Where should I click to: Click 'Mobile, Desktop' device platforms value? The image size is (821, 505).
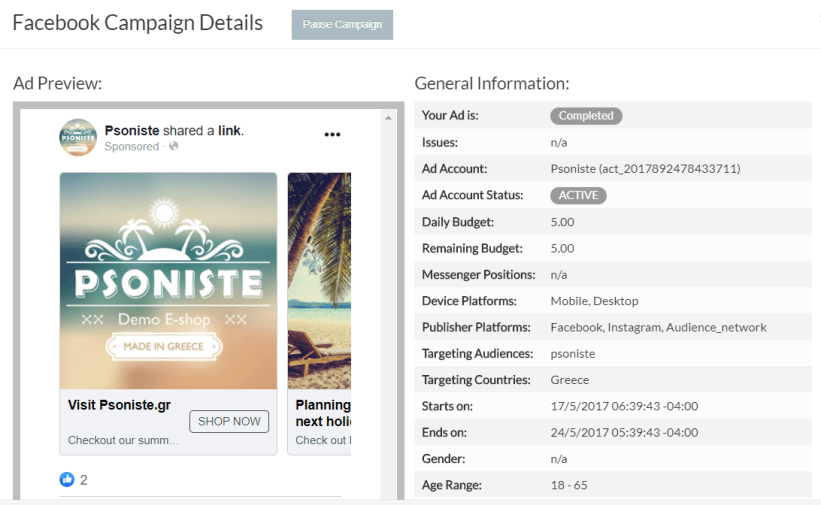point(594,301)
